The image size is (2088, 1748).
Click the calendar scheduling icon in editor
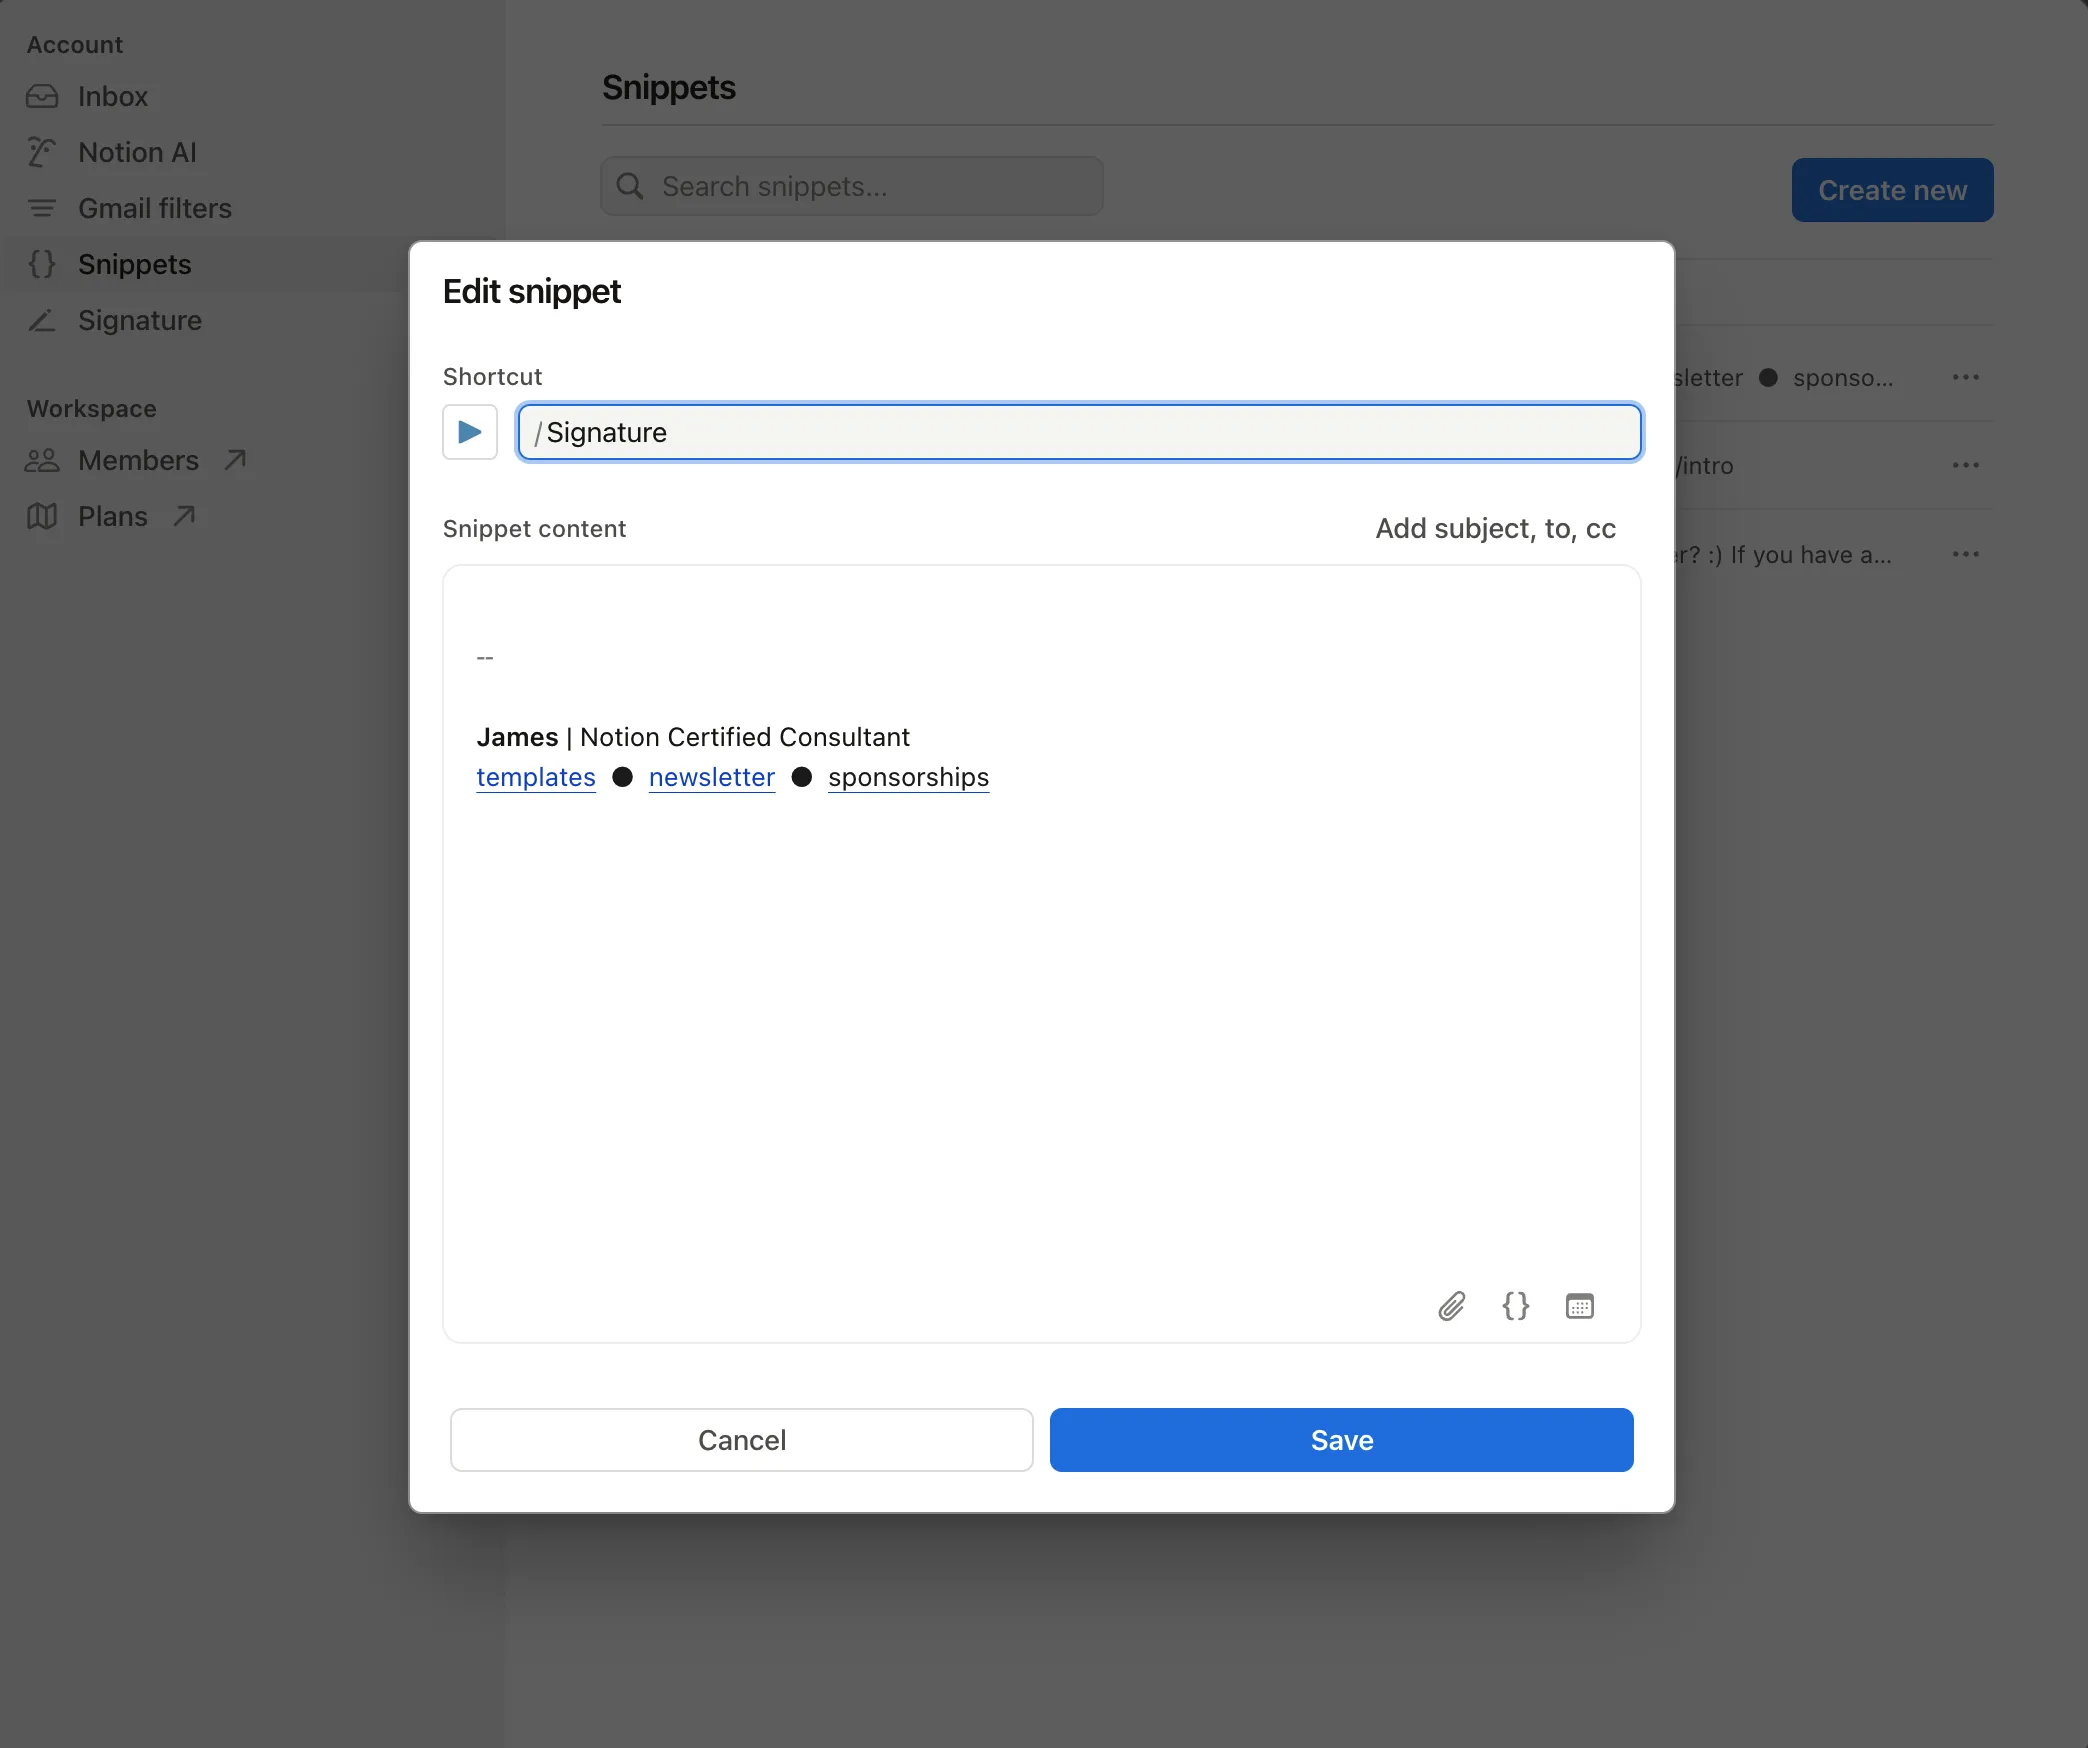1579,1306
